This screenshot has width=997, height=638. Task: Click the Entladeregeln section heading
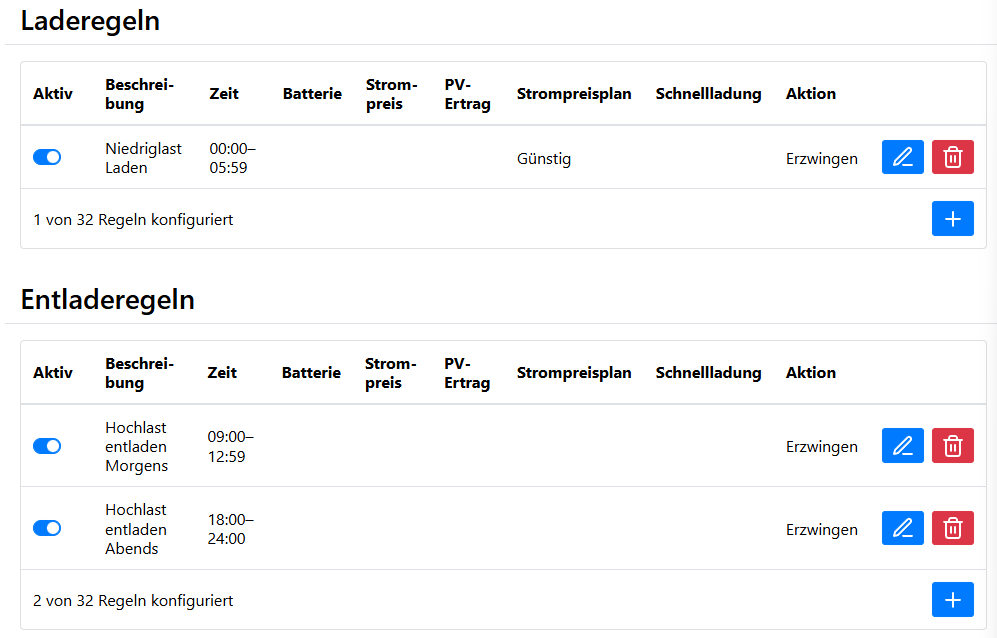pos(107,300)
